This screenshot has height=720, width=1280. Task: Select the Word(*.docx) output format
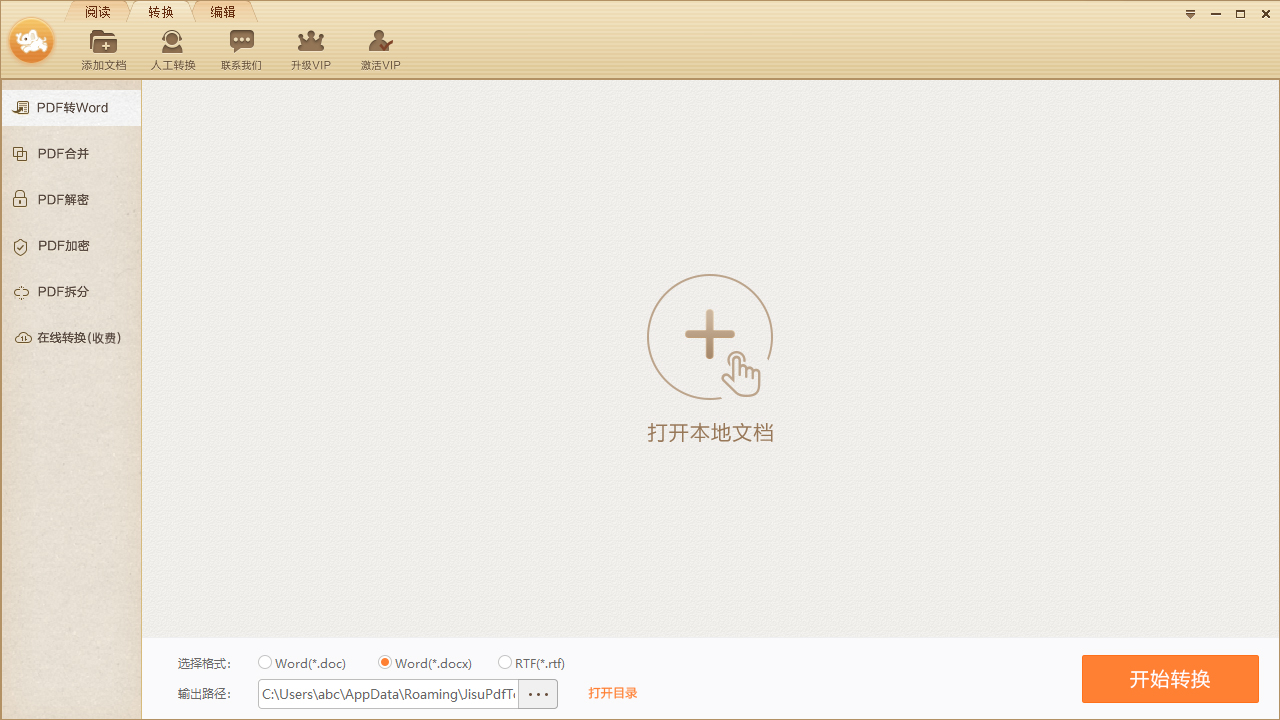[385, 662]
